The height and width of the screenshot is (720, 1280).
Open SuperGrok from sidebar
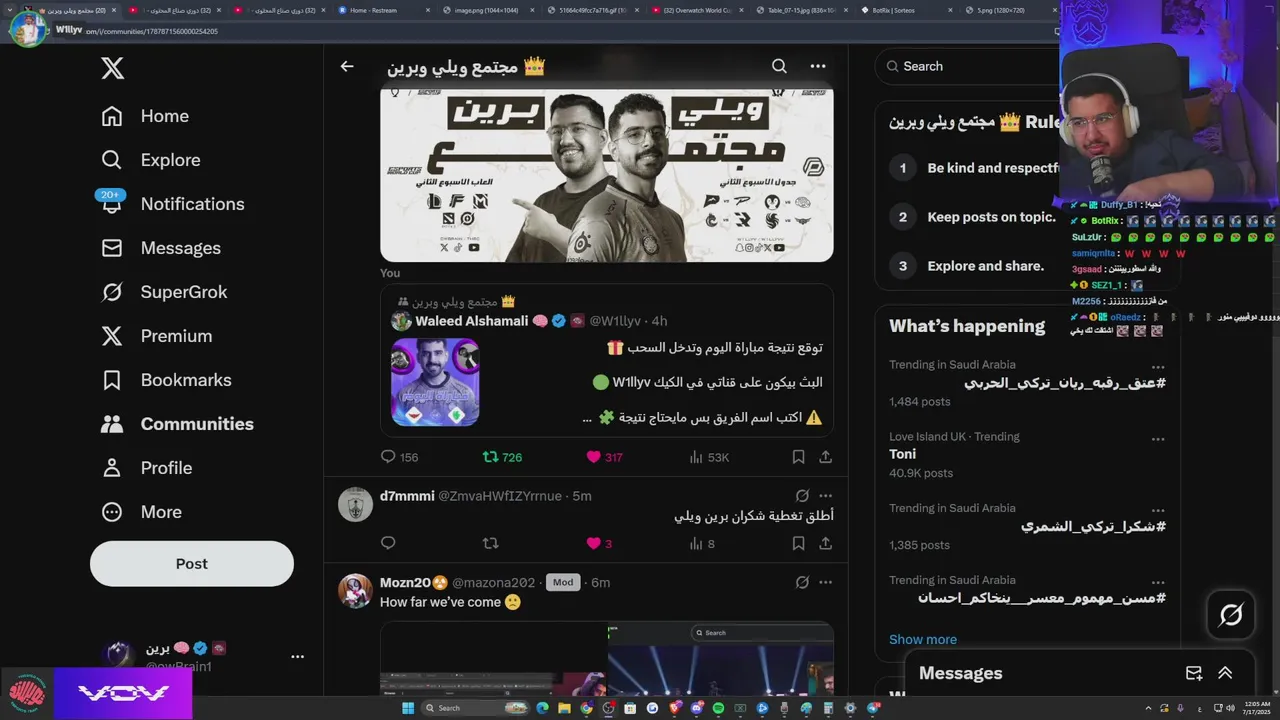click(164, 292)
